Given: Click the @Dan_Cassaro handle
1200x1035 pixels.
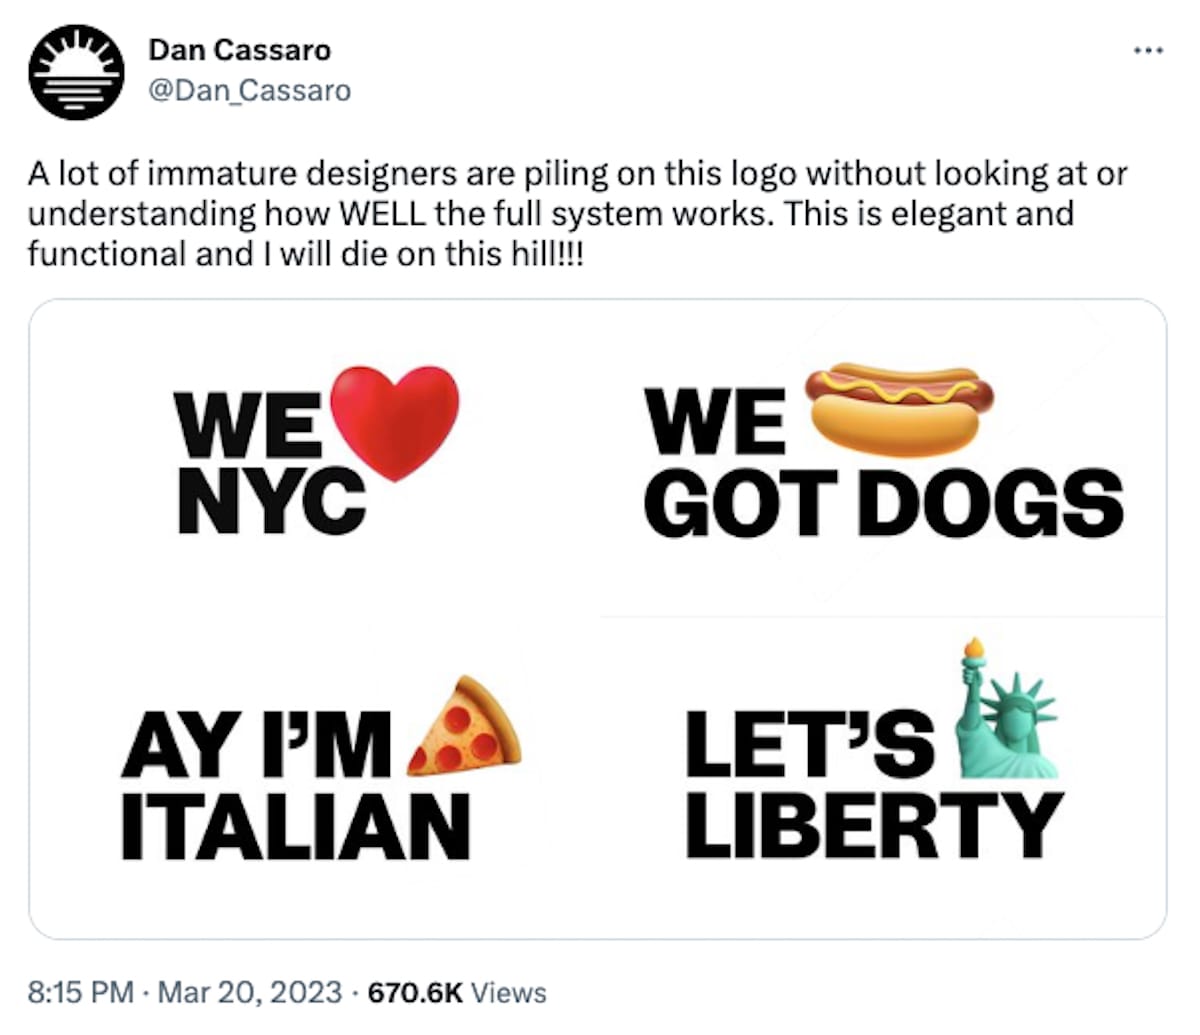Looking at the screenshot, I should pos(249,90).
